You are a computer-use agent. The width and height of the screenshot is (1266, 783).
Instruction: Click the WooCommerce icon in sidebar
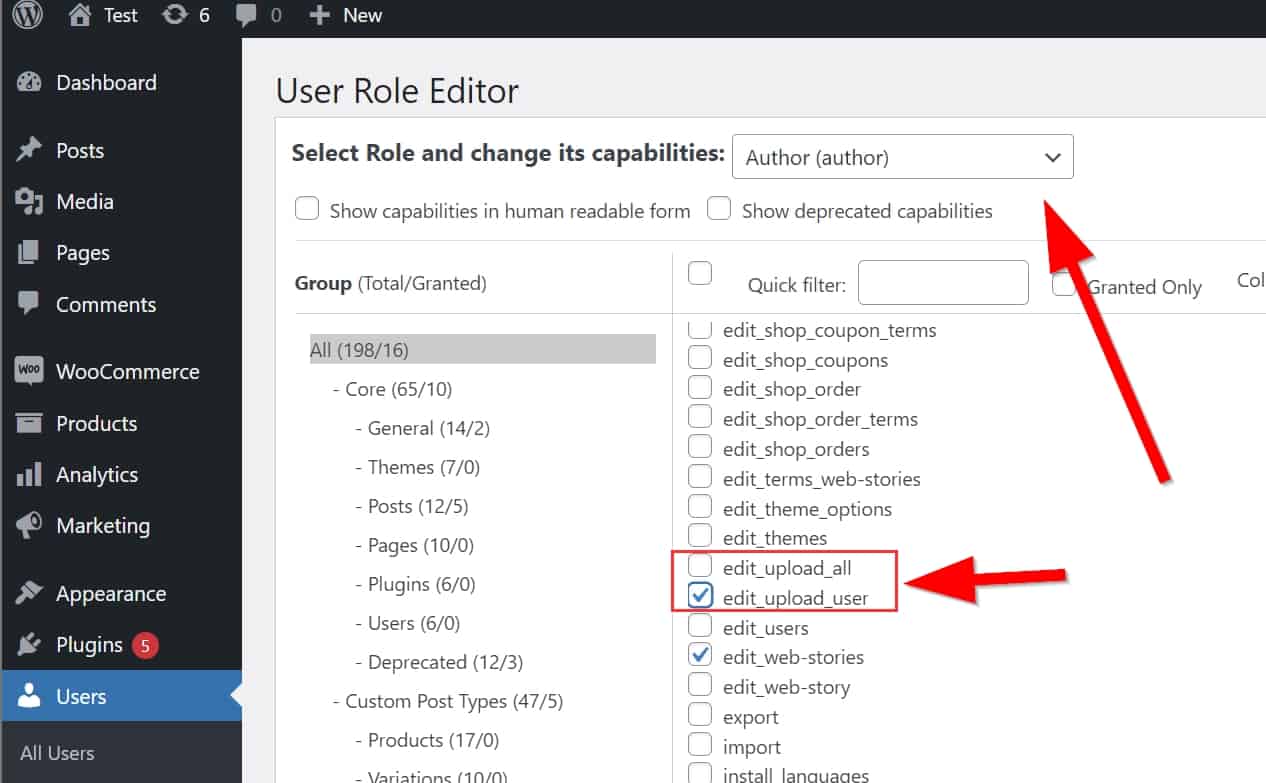click(x=29, y=371)
